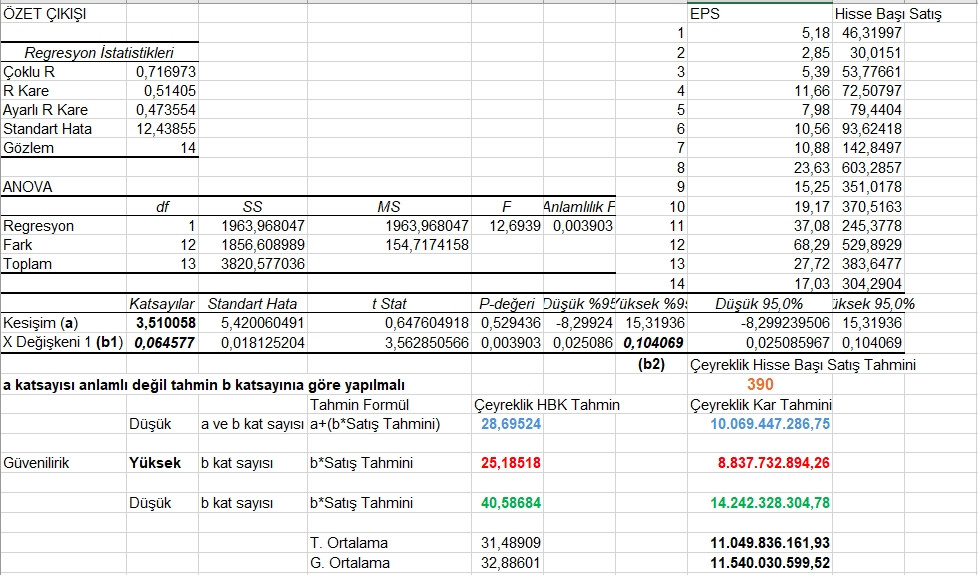This screenshot has width=978, height=575.
Task: Select bold total 11.540.030.599,52
Action: click(770, 563)
